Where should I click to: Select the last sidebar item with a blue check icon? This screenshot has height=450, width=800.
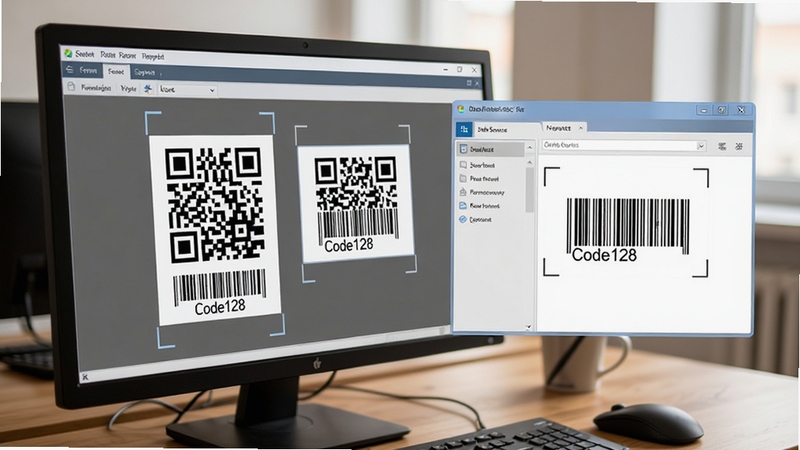coord(476,219)
